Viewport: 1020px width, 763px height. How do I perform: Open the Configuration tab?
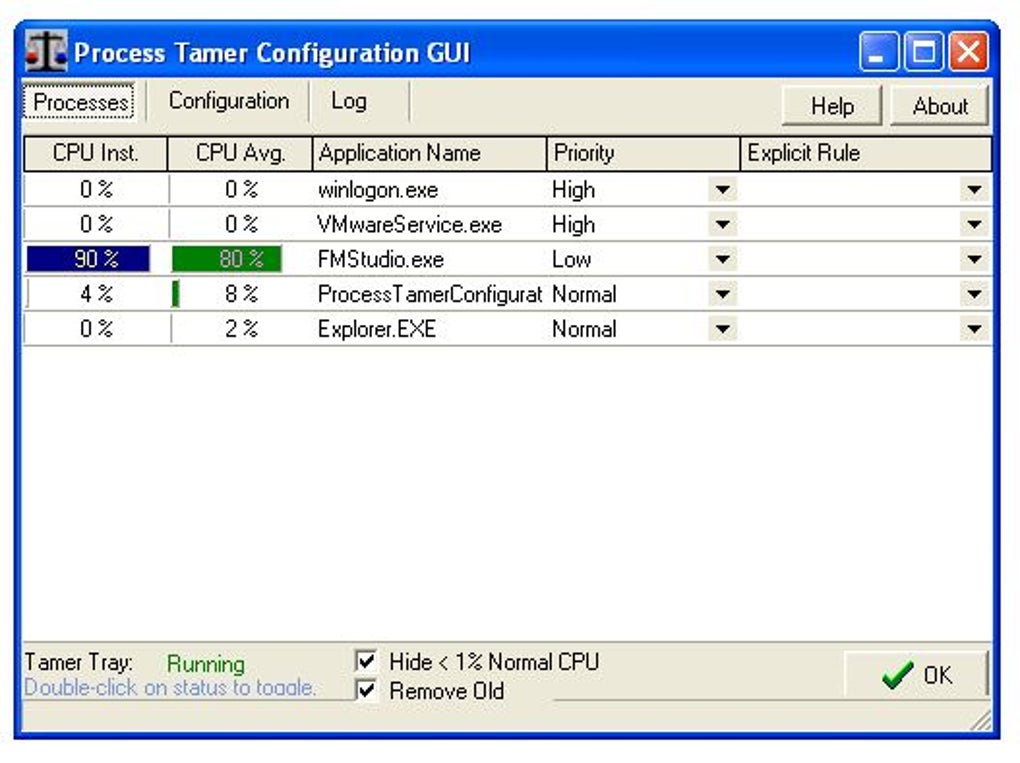point(228,101)
